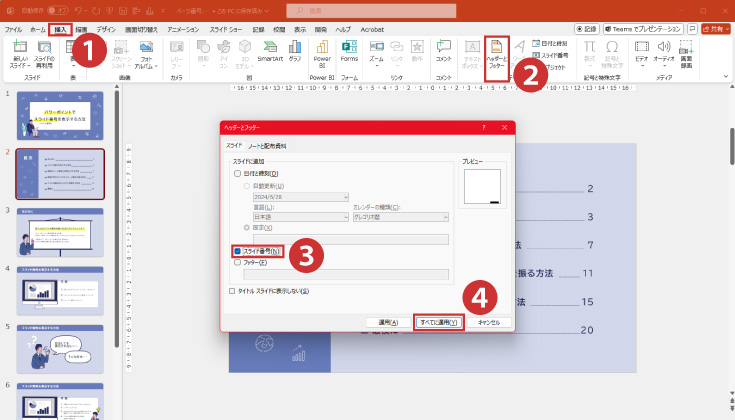Select the Update automatically radio button
This screenshot has height=420, width=735.
tap(247, 186)
